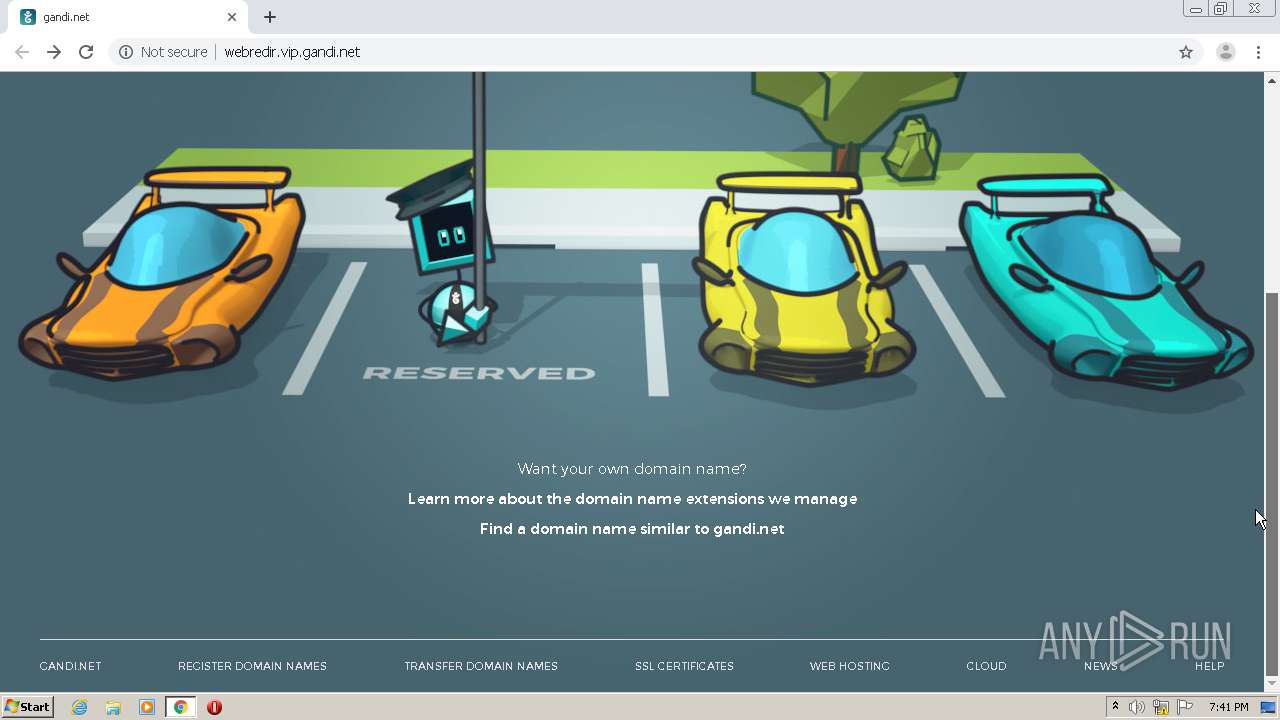Screen dimensions: 1280x720
Task: Open a new tab with plus button
Action: [270, 17]
